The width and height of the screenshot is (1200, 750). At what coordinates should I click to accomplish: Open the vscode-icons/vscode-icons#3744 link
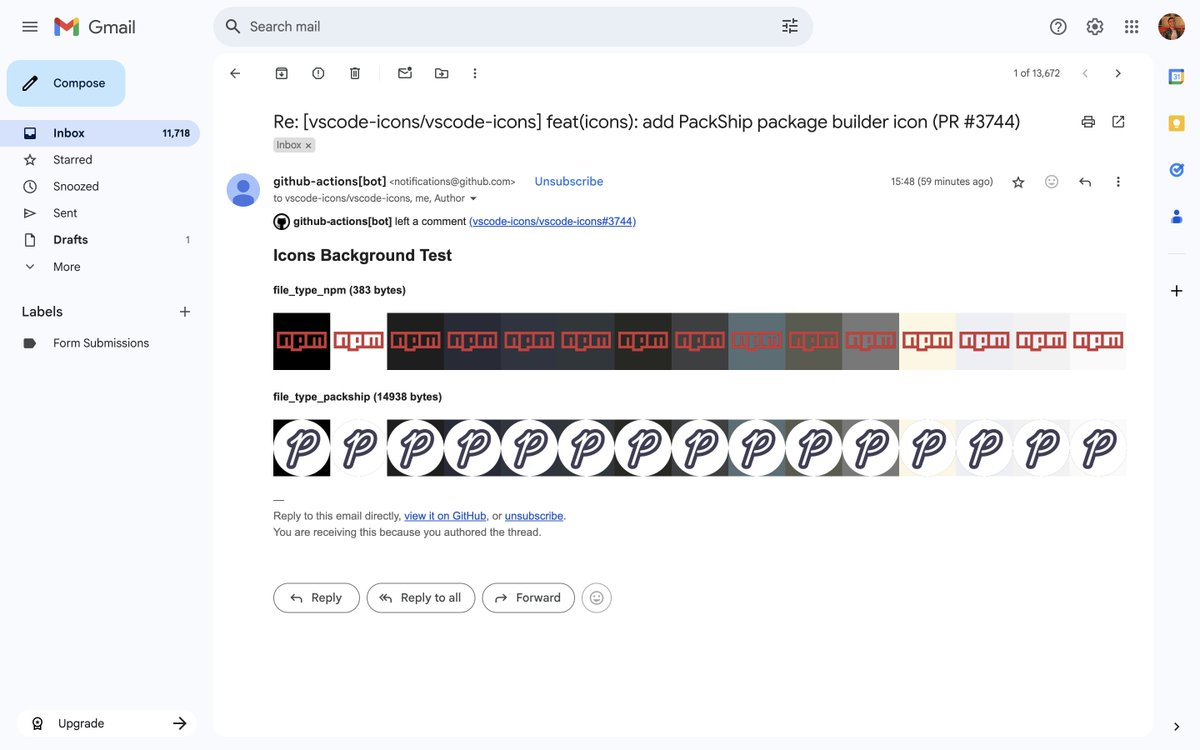point(552,221)
